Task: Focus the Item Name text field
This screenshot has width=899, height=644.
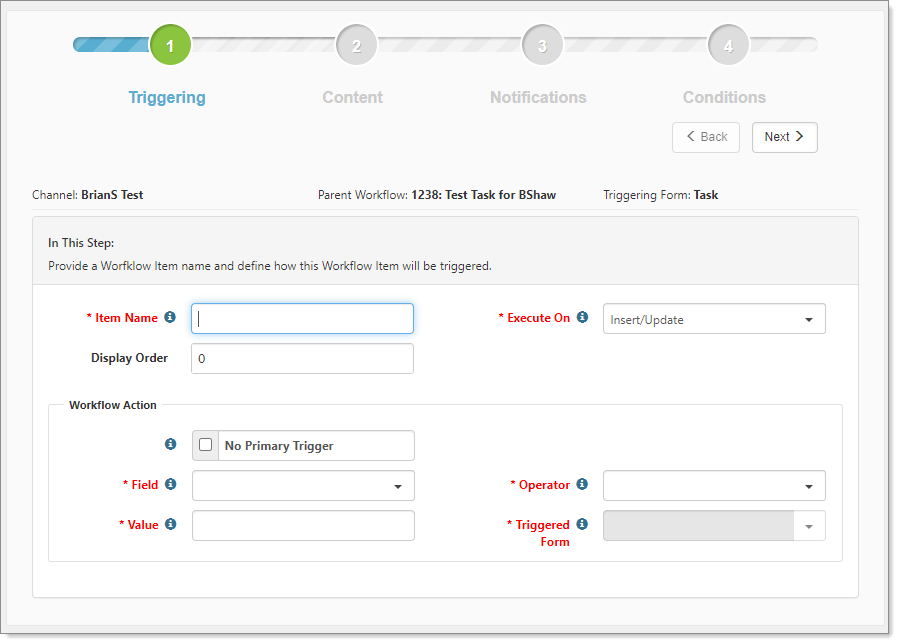Action: [x=302, y=319]
